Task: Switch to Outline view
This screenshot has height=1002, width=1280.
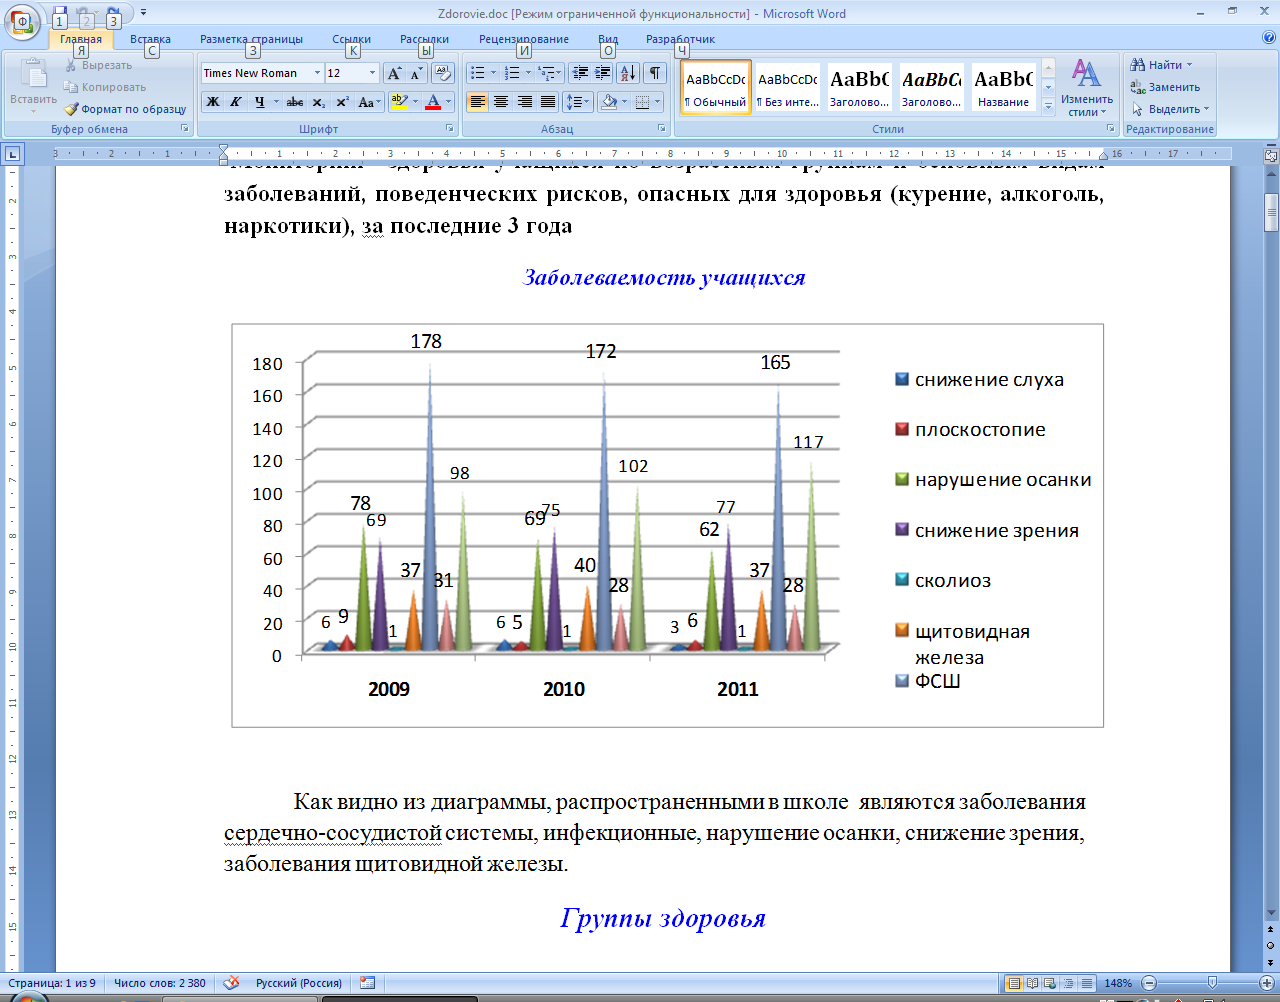Action: 1068,983
